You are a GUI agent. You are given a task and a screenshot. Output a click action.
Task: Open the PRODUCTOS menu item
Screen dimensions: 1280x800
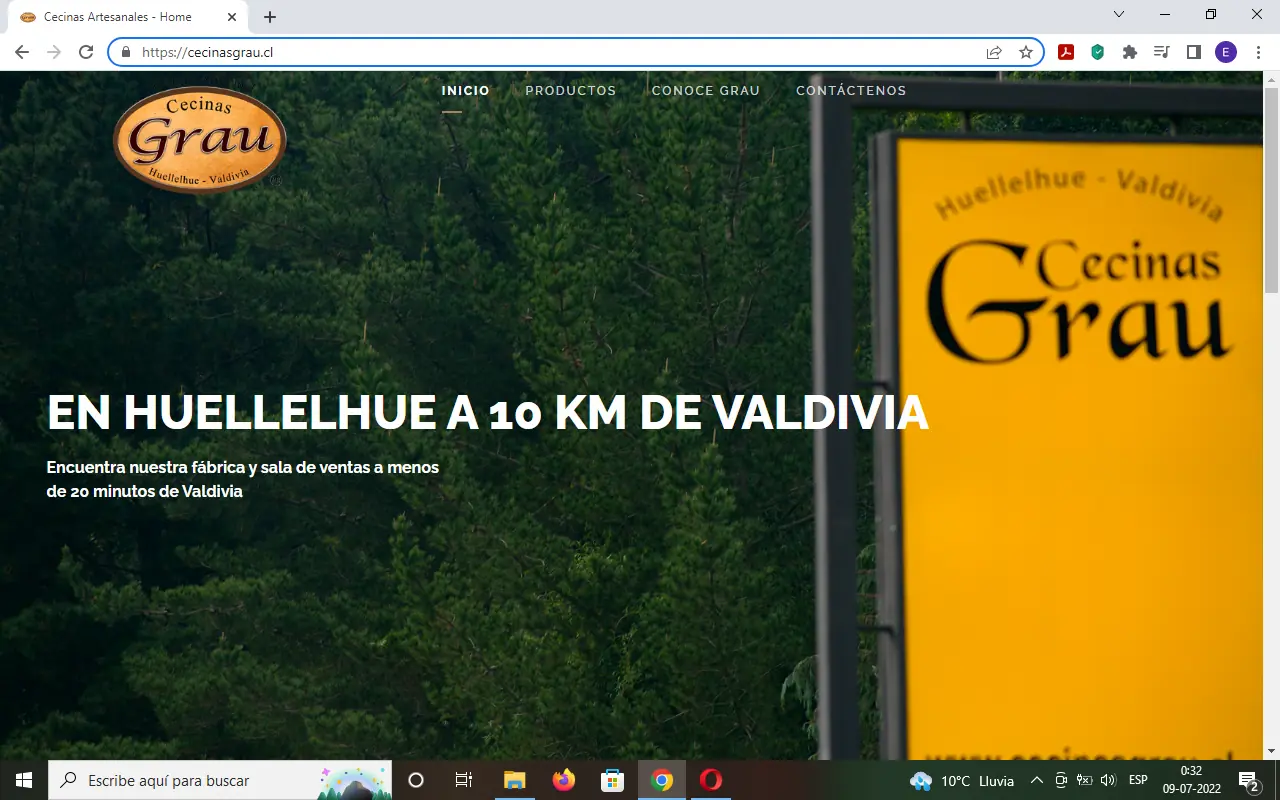(570, 91)
